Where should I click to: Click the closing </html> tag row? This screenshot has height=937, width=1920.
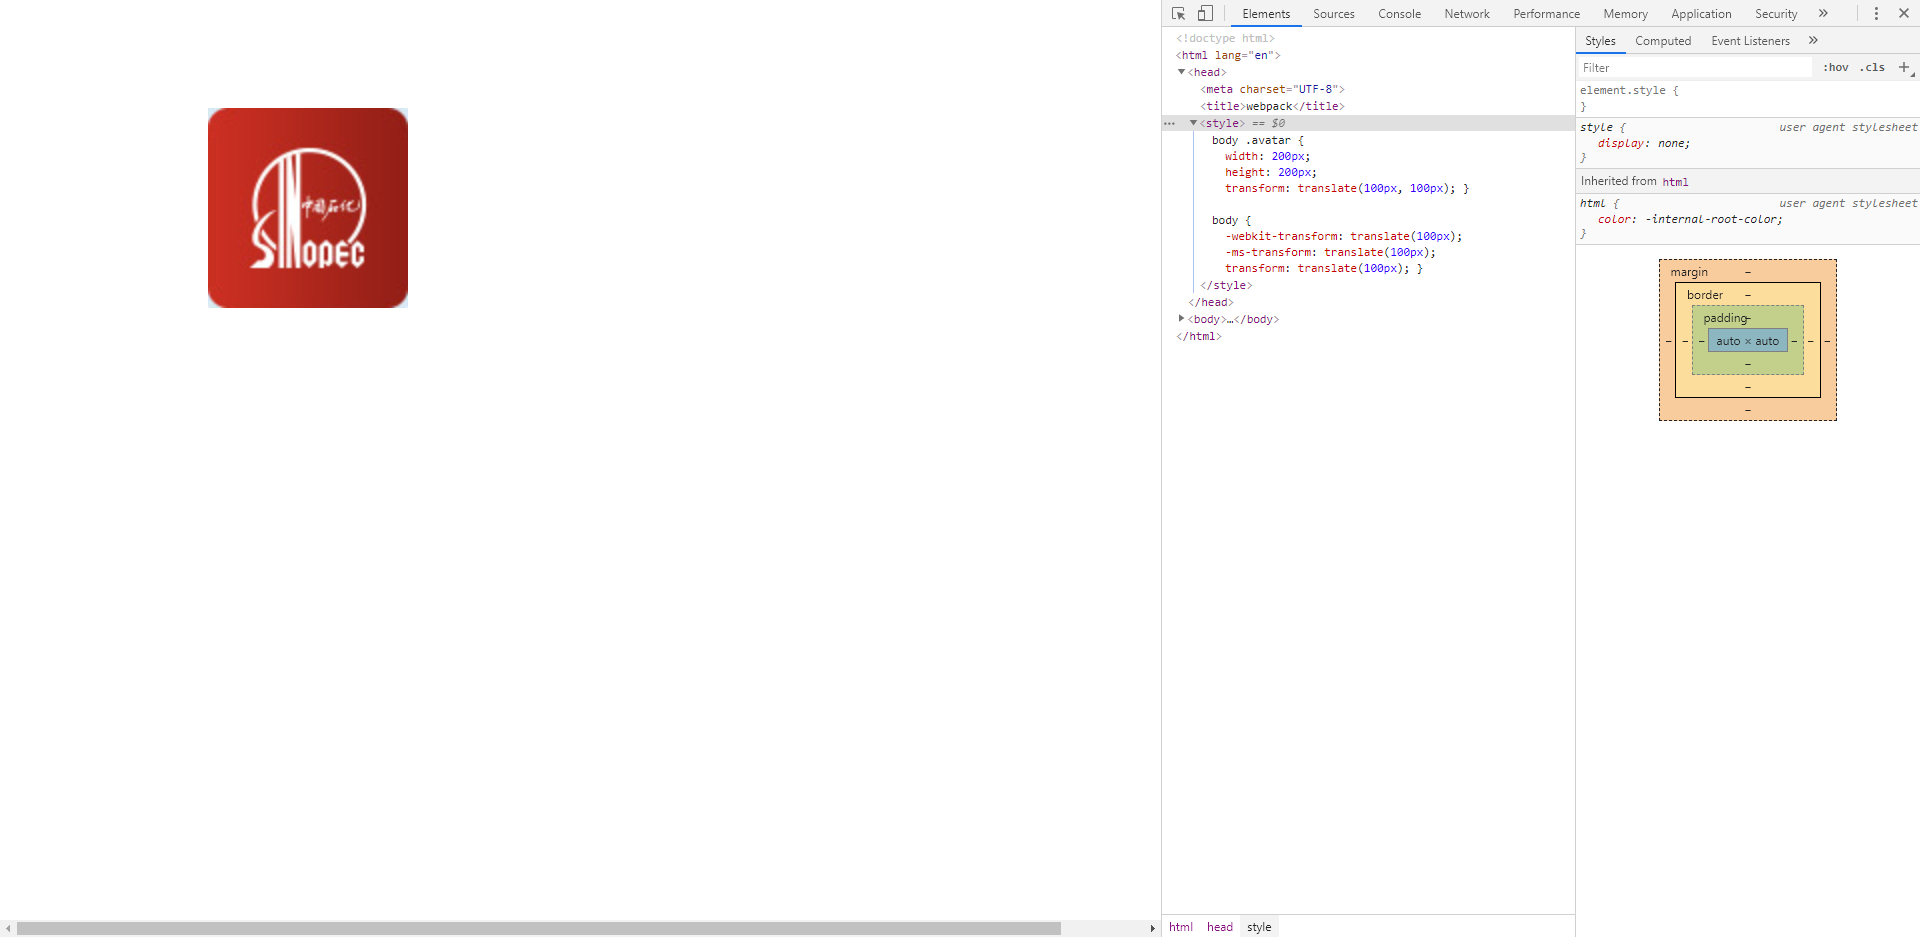(1199, 337)
